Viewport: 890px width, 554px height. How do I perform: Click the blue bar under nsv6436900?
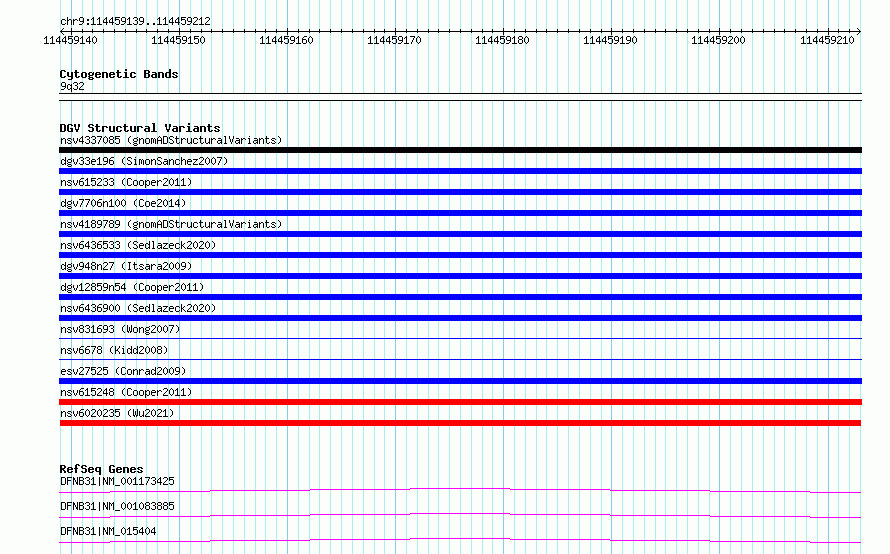point(460,318)
